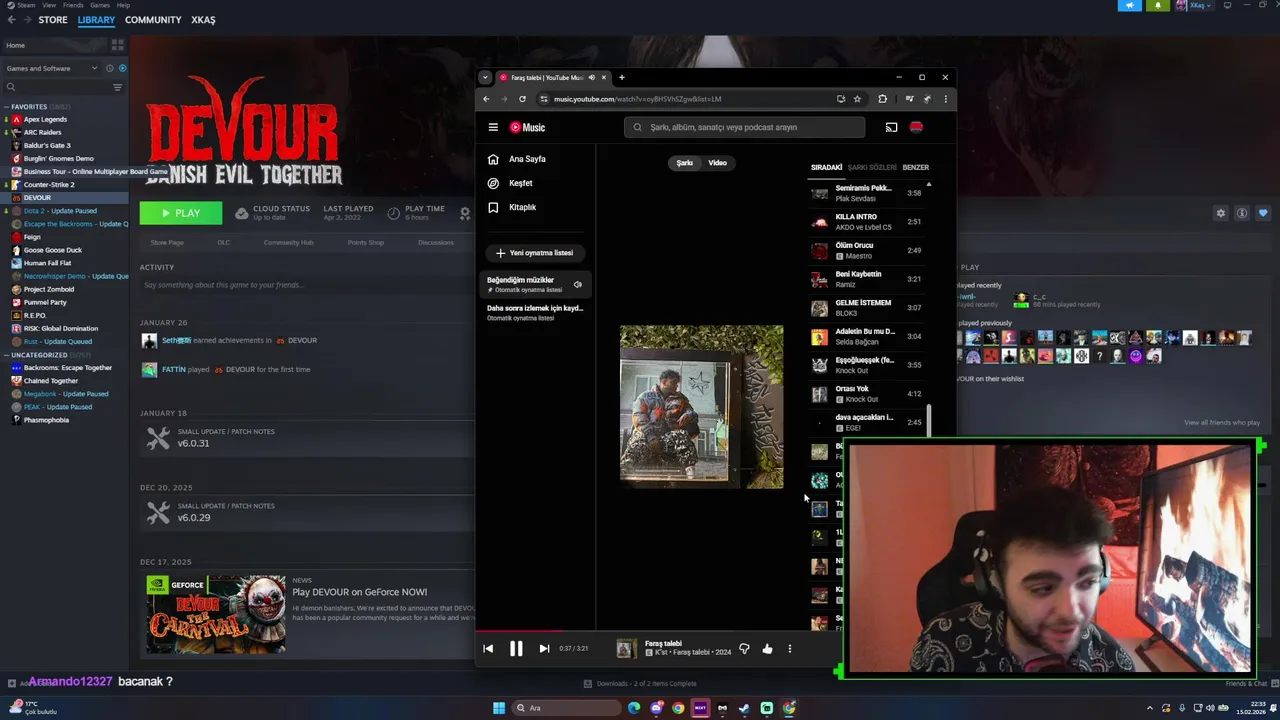Open the Friends menu in Steam
This screenshot has width=1280, height=720.
point(73,5)
